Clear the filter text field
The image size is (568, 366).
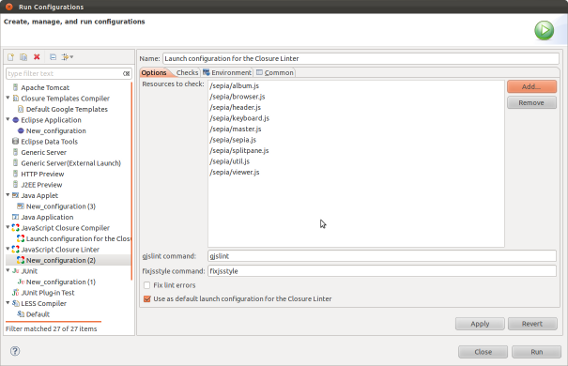(126, 74)
